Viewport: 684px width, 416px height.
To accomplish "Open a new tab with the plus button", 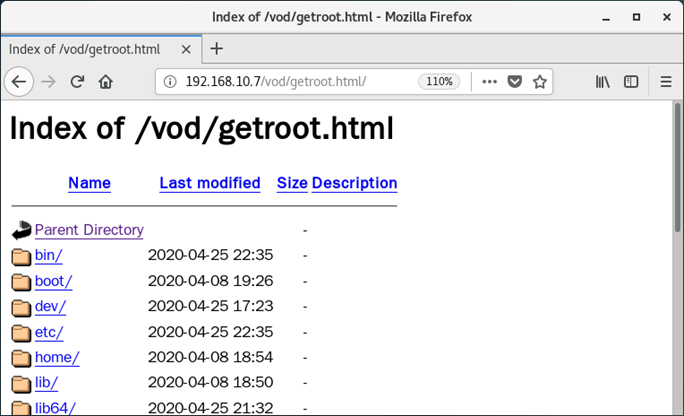I will [x=217, y=49].
